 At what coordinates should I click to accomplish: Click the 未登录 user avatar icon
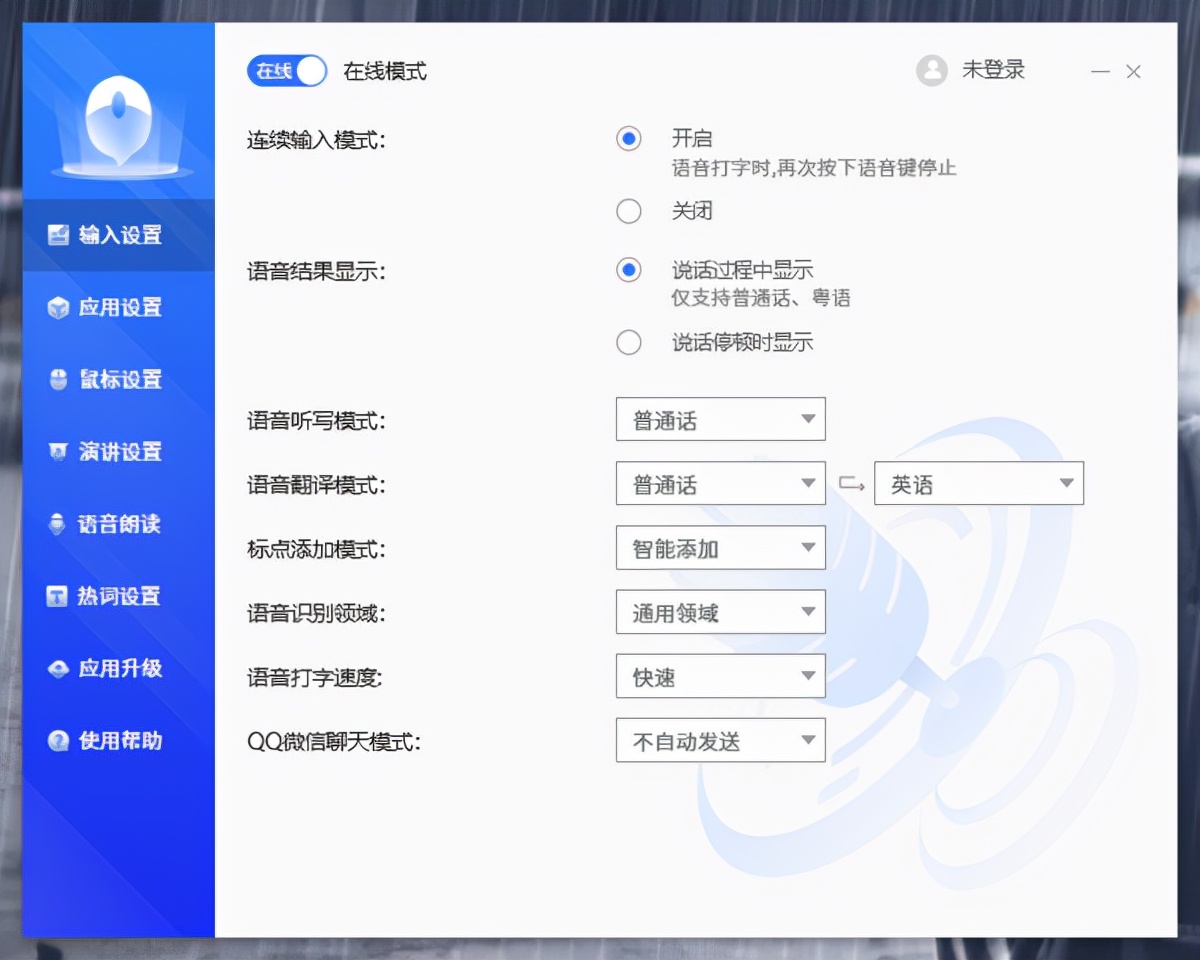point(932,70)
